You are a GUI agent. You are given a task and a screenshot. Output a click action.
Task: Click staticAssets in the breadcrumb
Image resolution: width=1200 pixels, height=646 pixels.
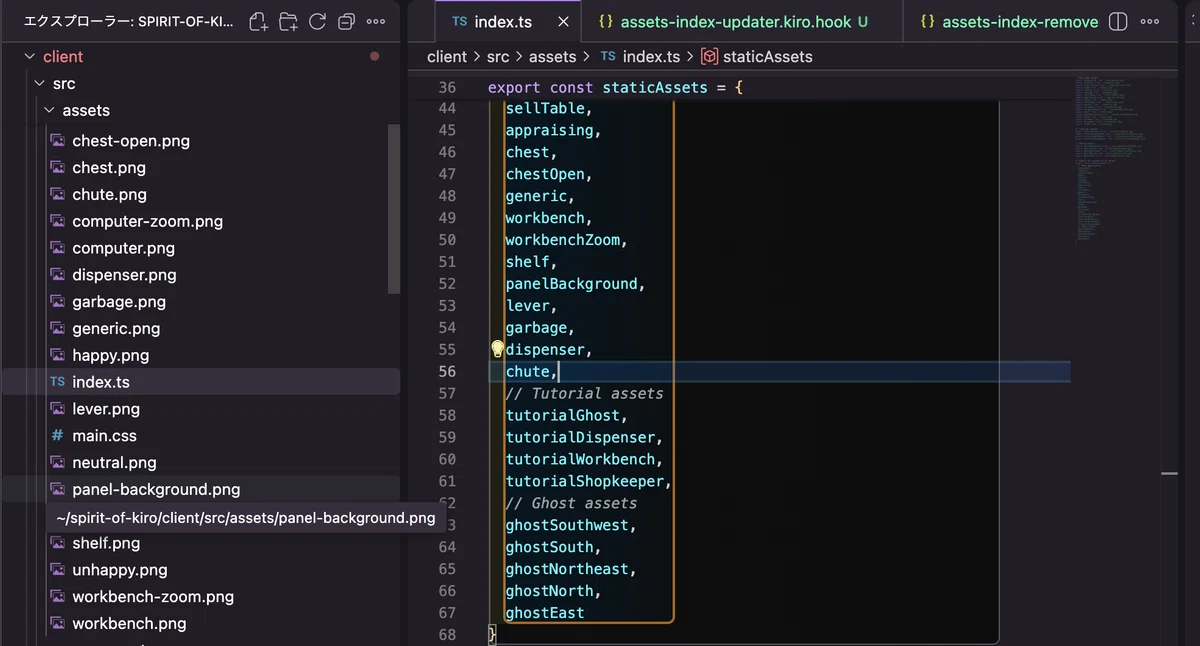[x=767, y=57]
